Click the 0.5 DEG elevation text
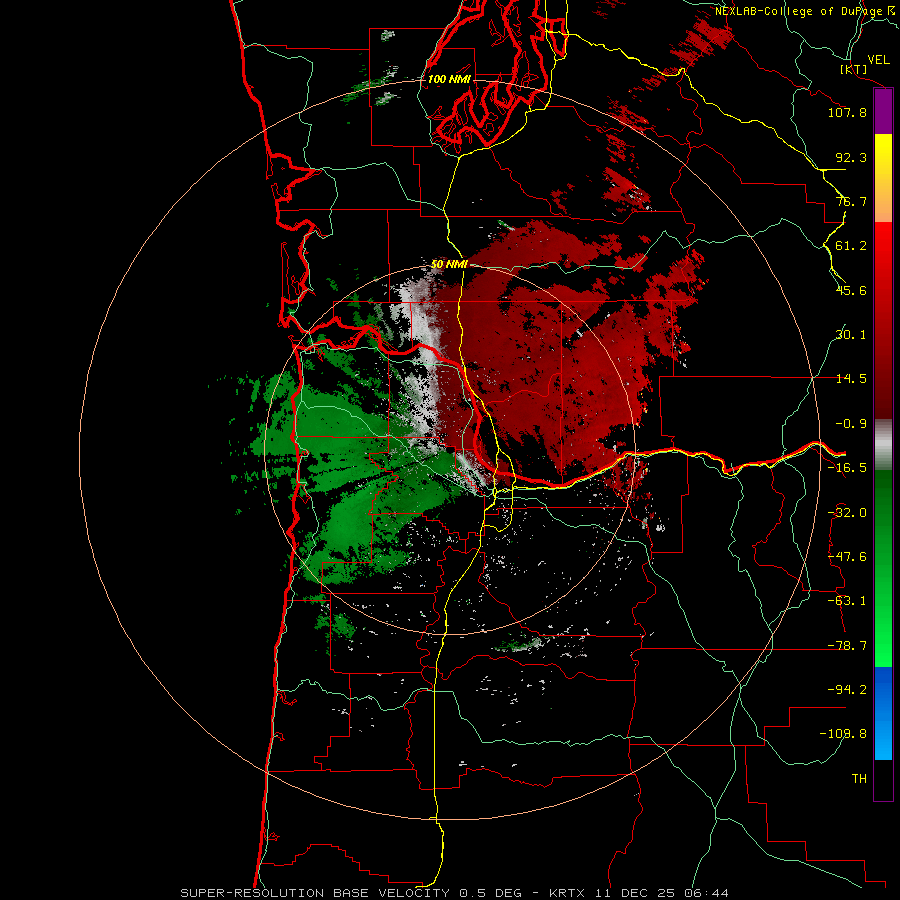 [x=490, y=893]
